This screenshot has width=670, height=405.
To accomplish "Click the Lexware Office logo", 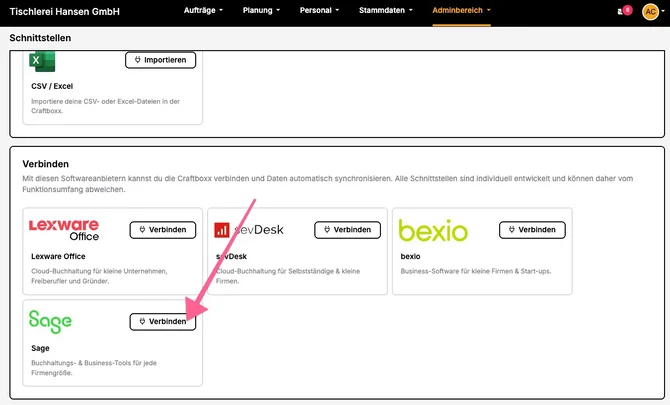I will pos(64,230).
